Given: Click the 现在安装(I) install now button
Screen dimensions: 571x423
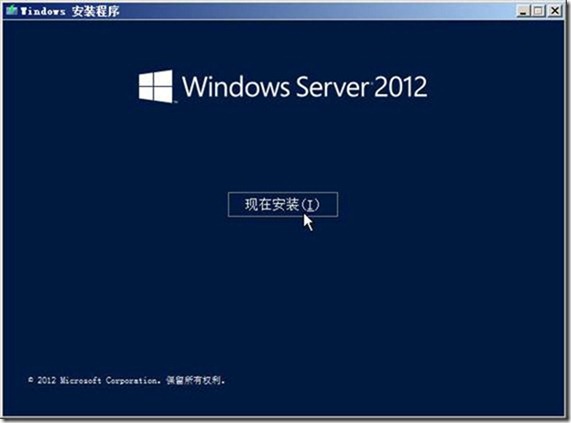Looking at the screenshot, I should 283,204.
